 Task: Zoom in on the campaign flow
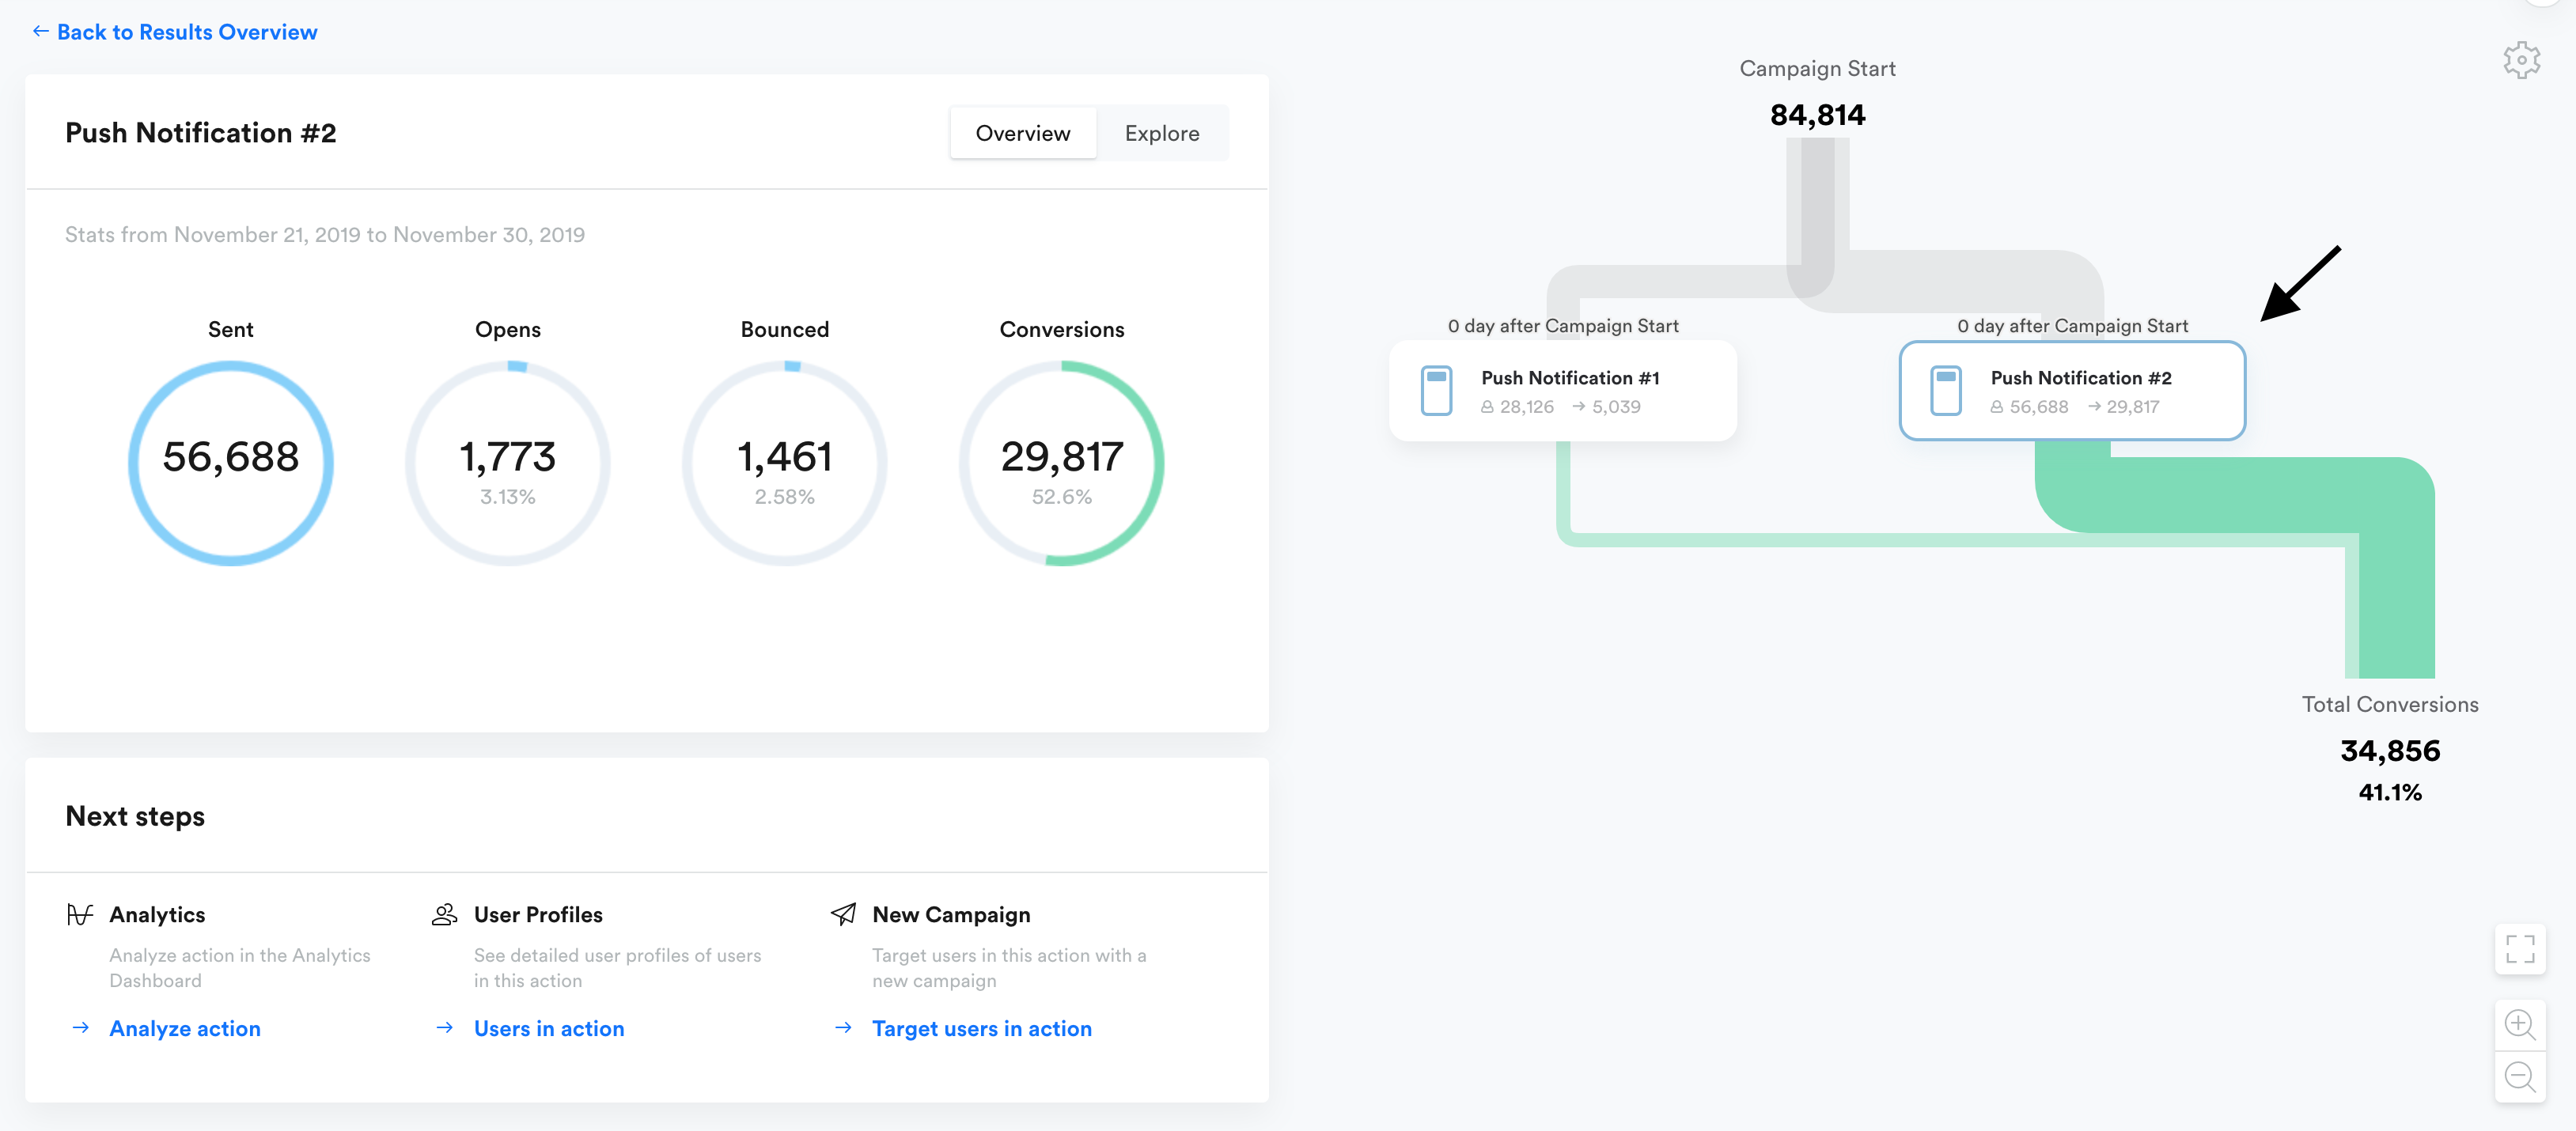pyautogui.click(x=2519, y=1025)
